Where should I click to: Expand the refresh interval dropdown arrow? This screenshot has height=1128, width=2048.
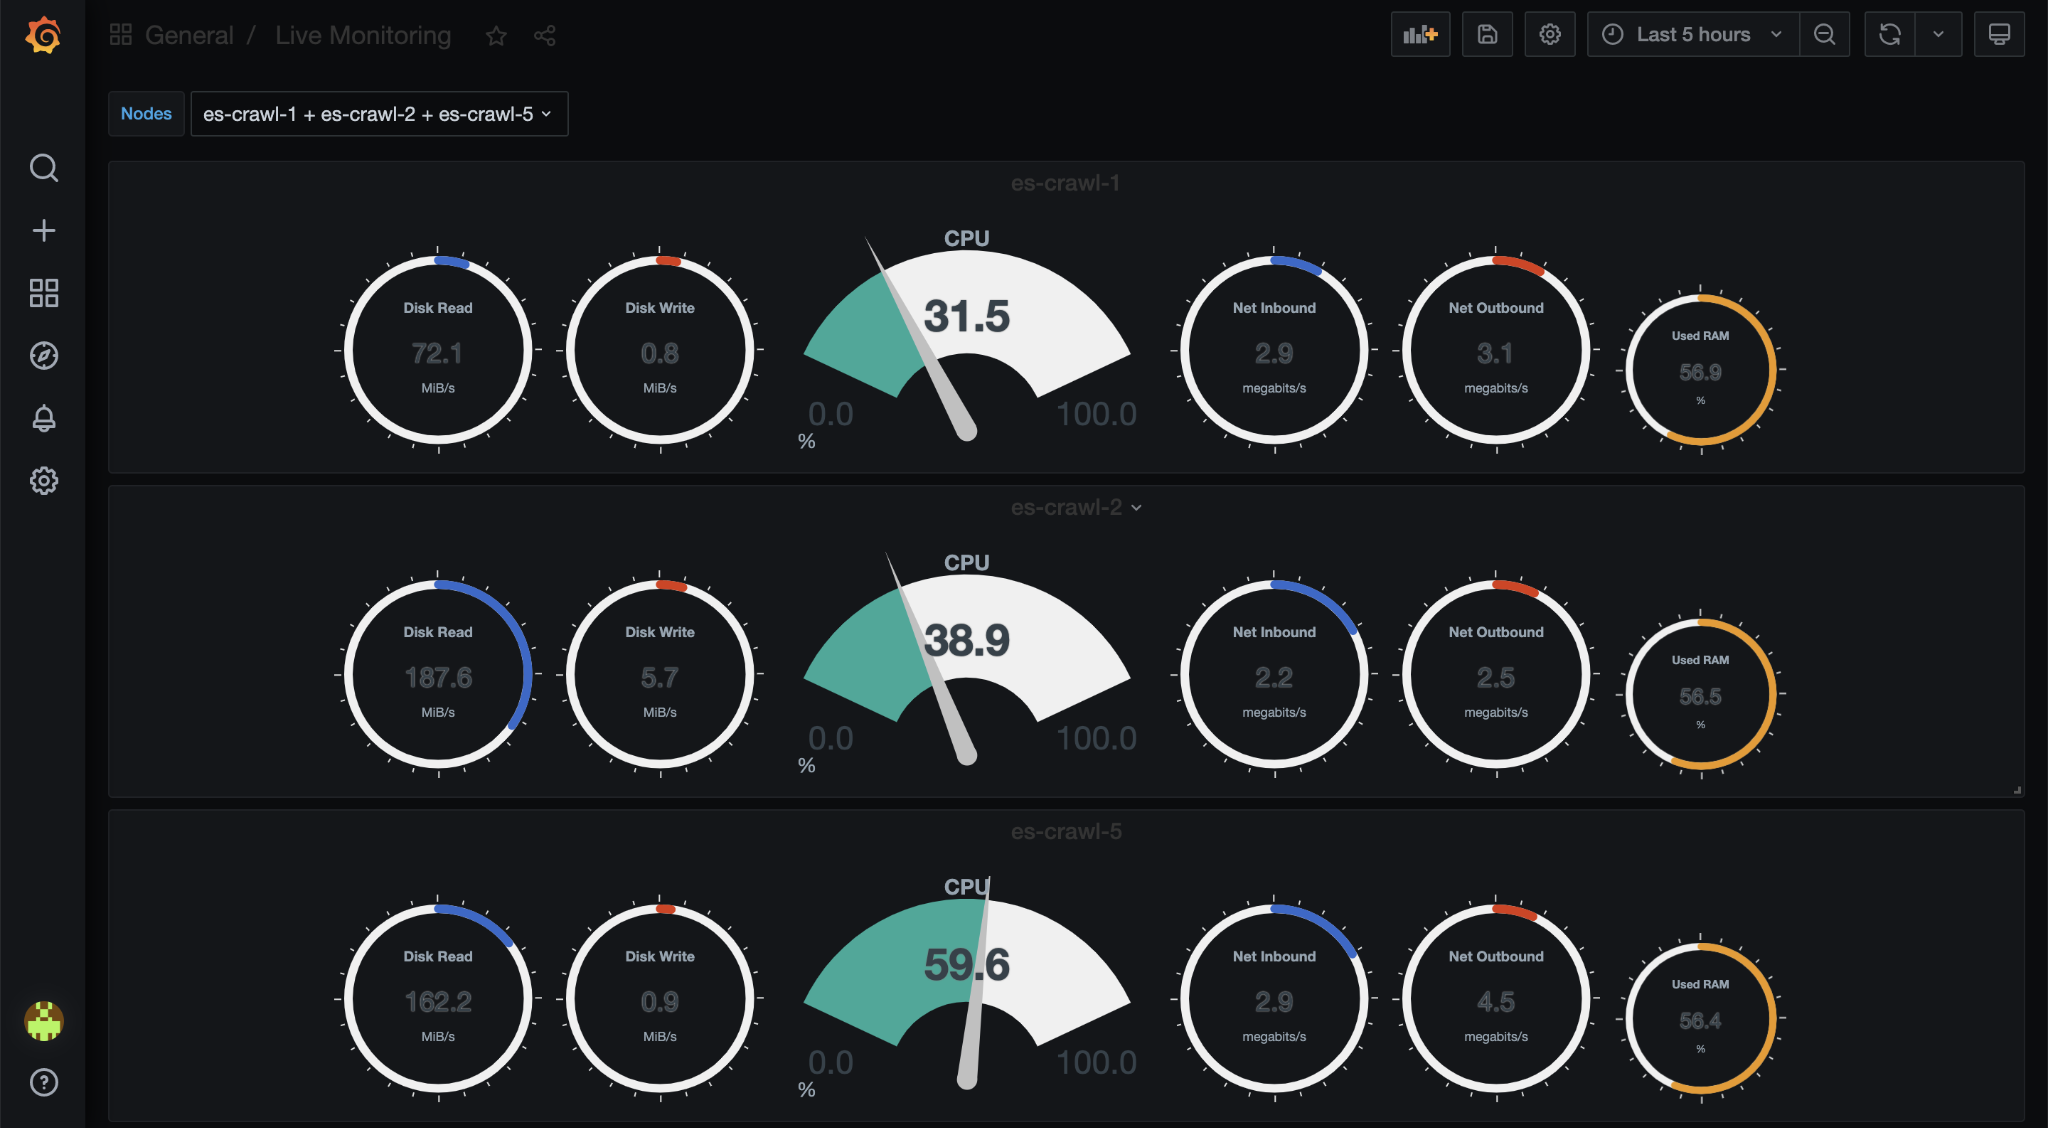[x=1938, y=35]
